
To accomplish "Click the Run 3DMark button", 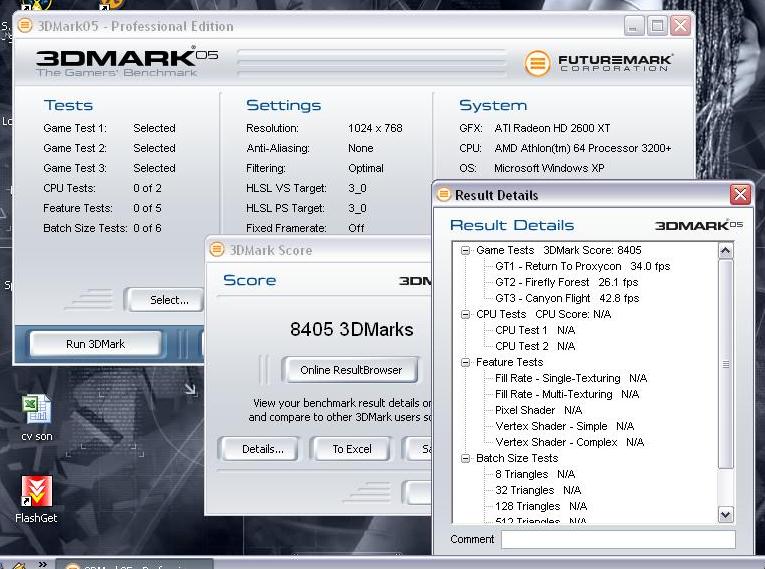I will pyautogui.click(x=96, y=344).
